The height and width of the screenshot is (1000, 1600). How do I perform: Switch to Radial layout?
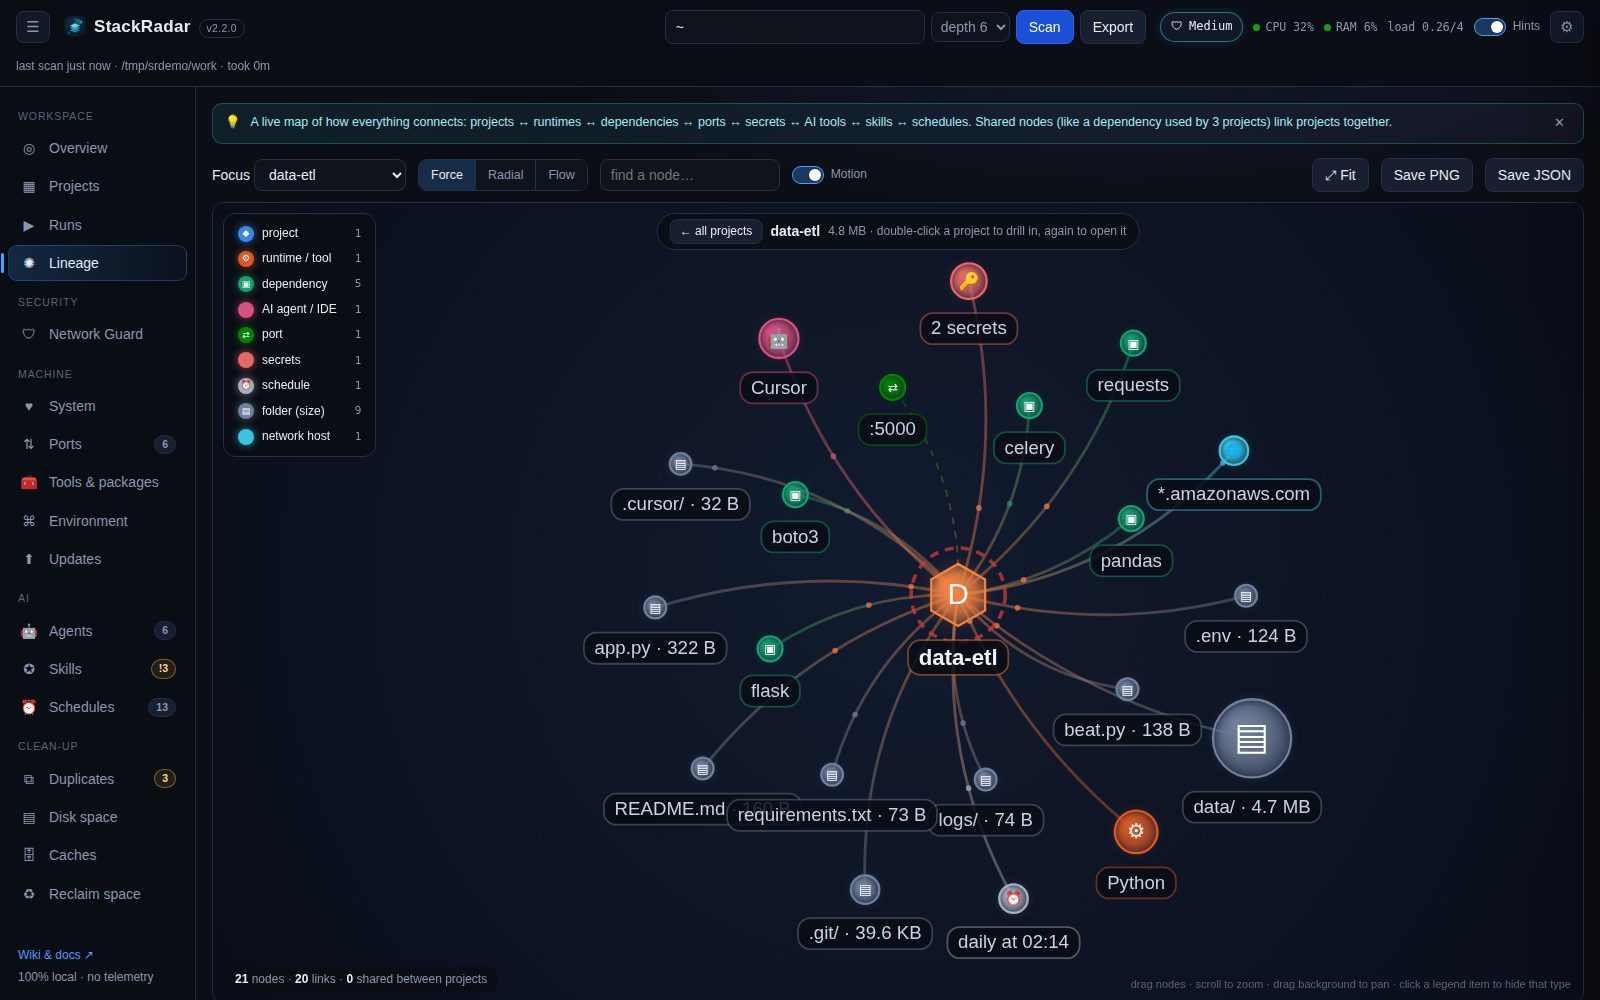click(x=505, y=175)
